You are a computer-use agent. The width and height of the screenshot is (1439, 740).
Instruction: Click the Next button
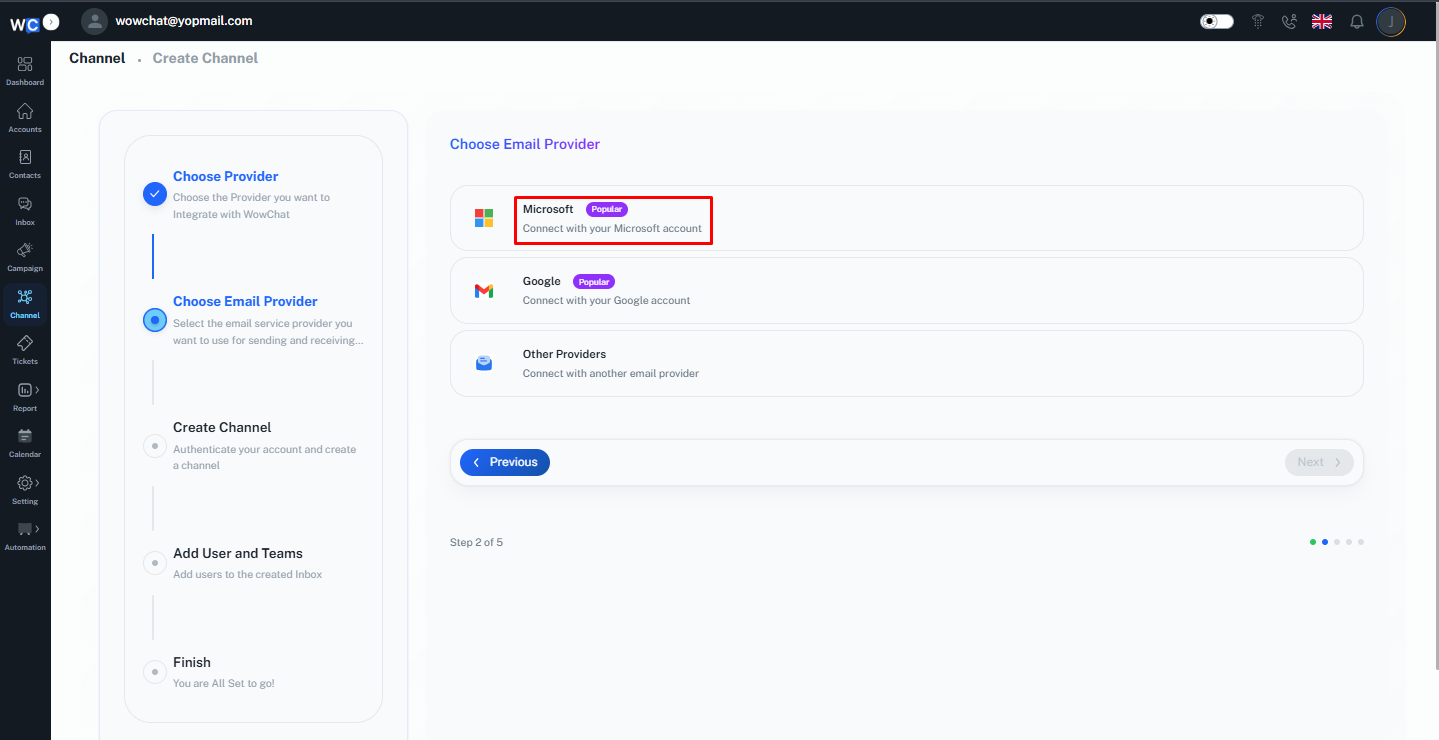1319,462
